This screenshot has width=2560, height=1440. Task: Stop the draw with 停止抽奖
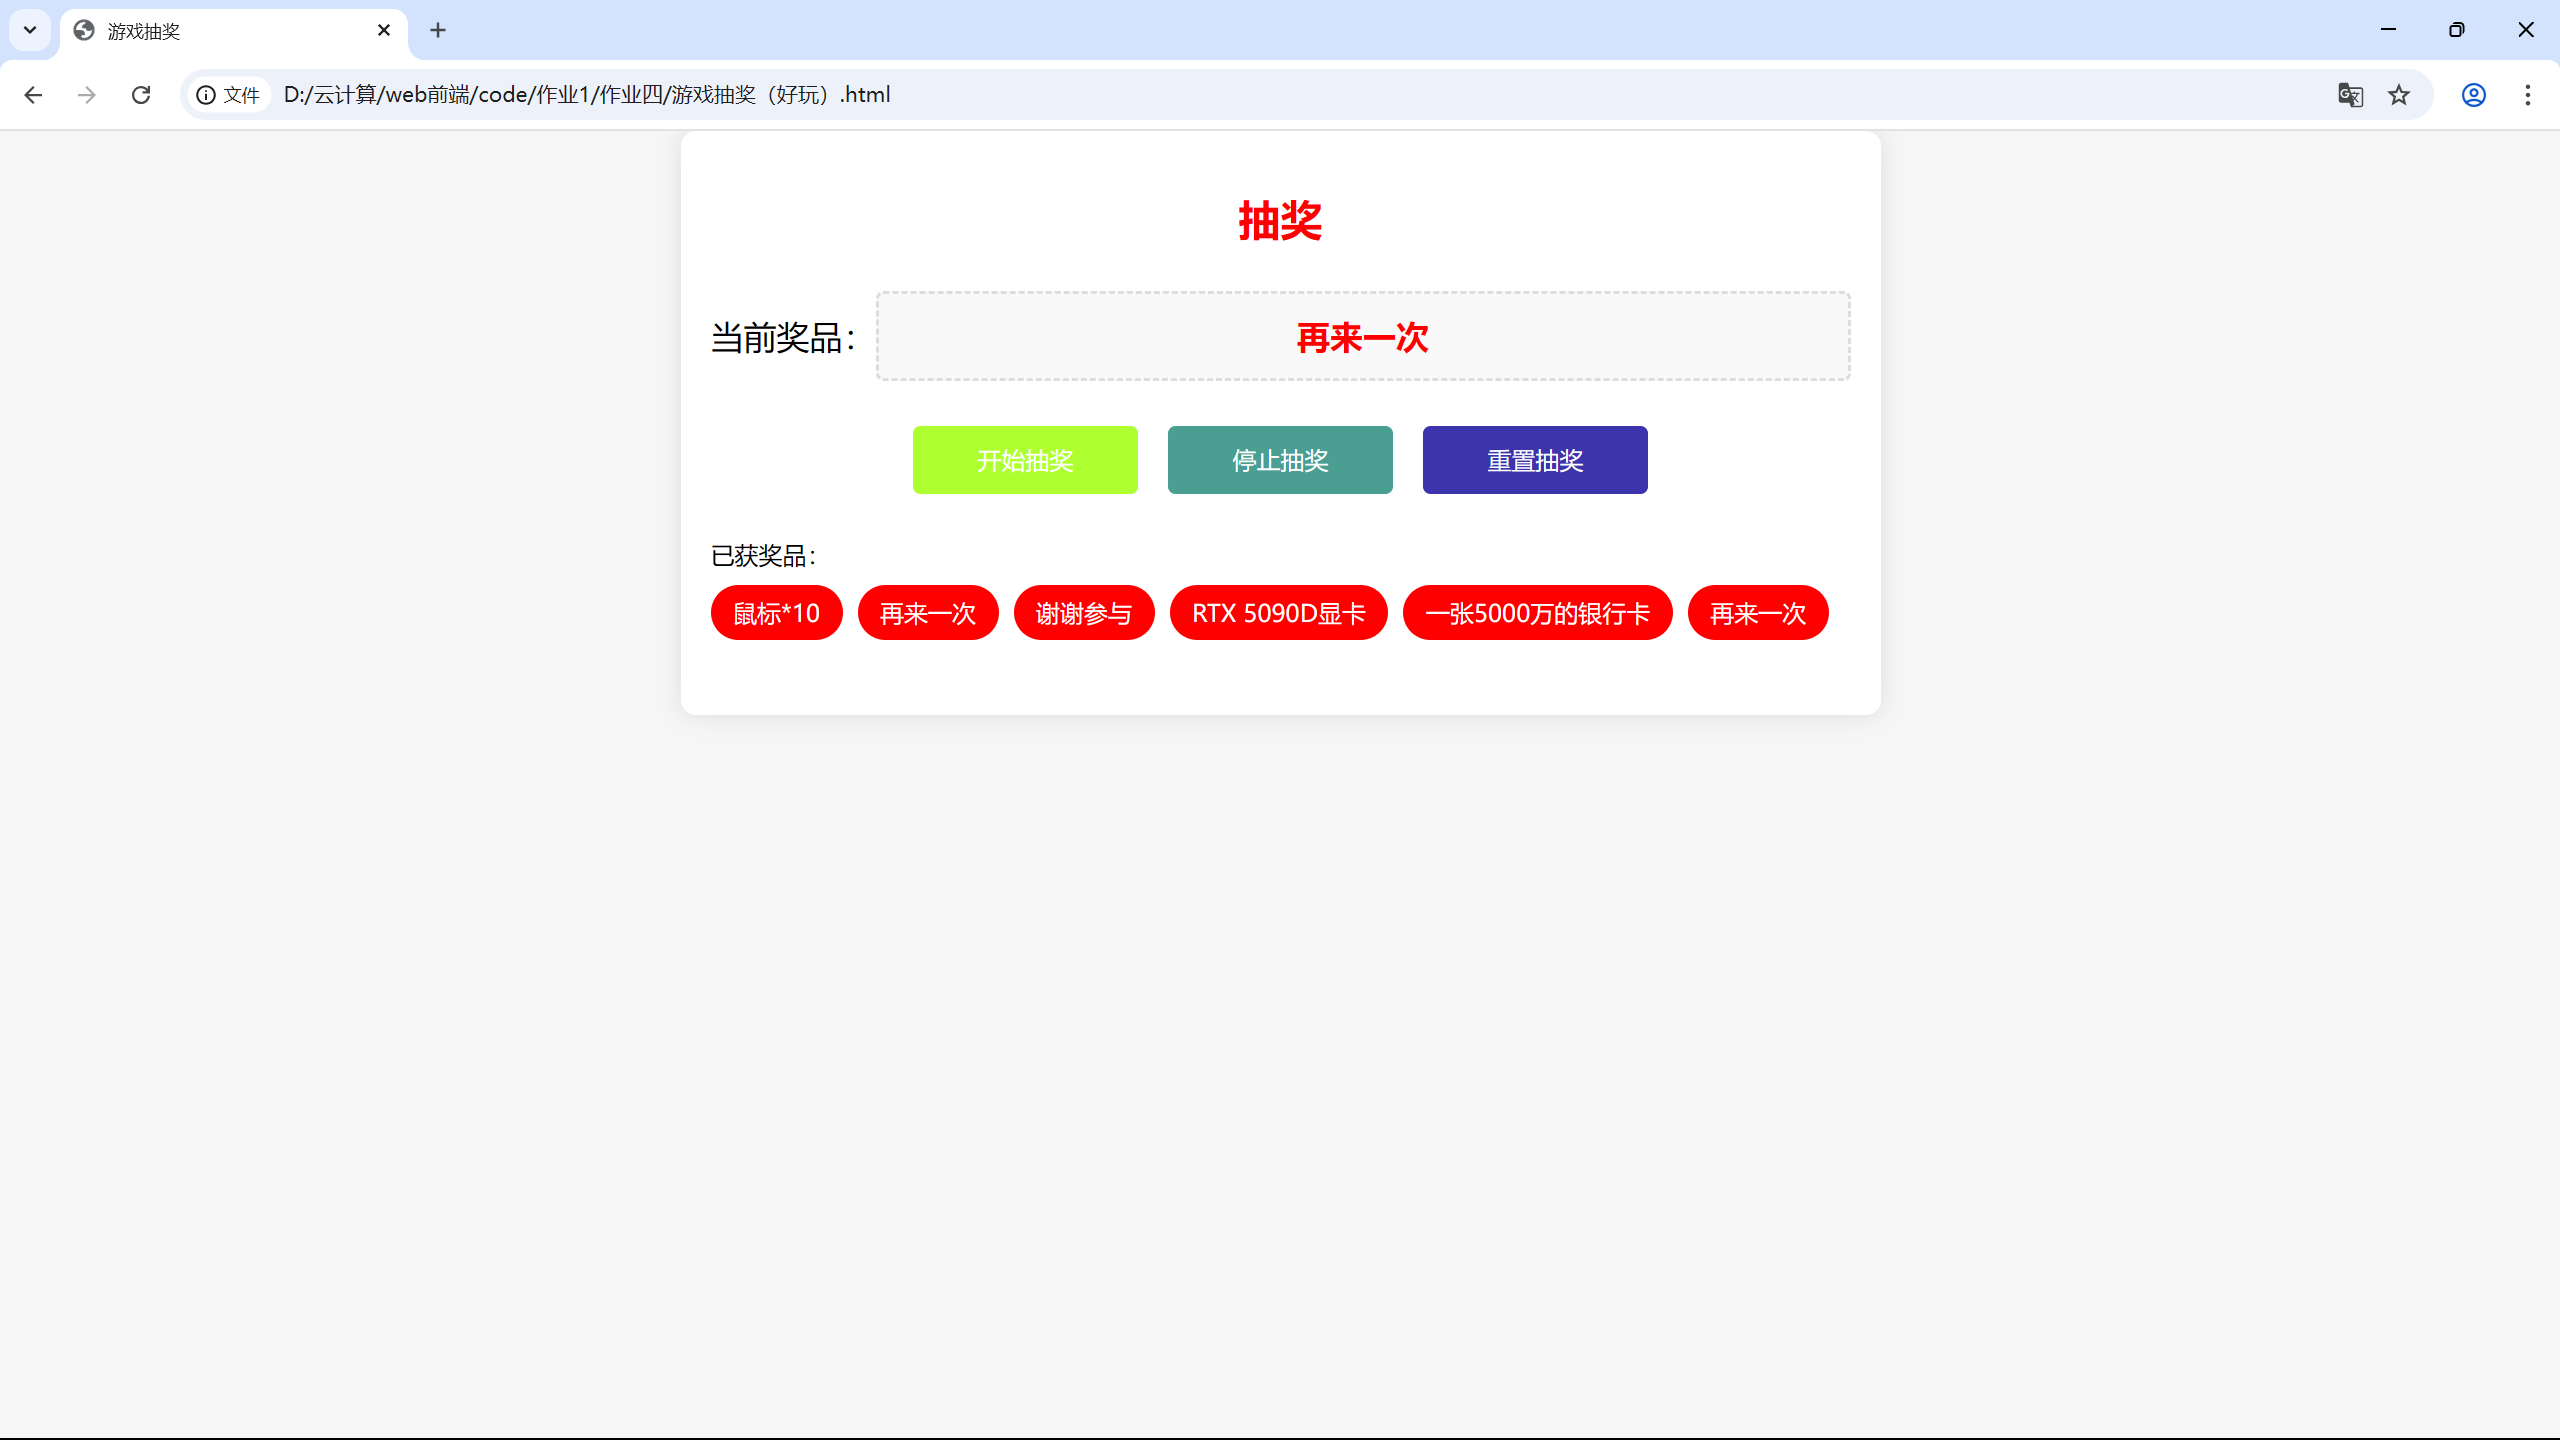point(1280,460)
